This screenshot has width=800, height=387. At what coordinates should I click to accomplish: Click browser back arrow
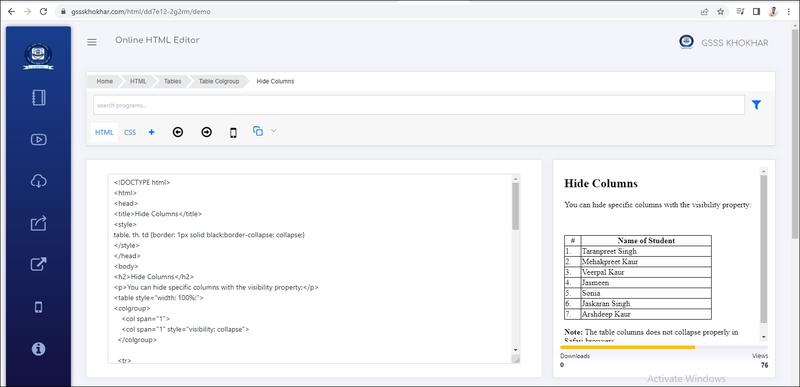tap(11, 11)
